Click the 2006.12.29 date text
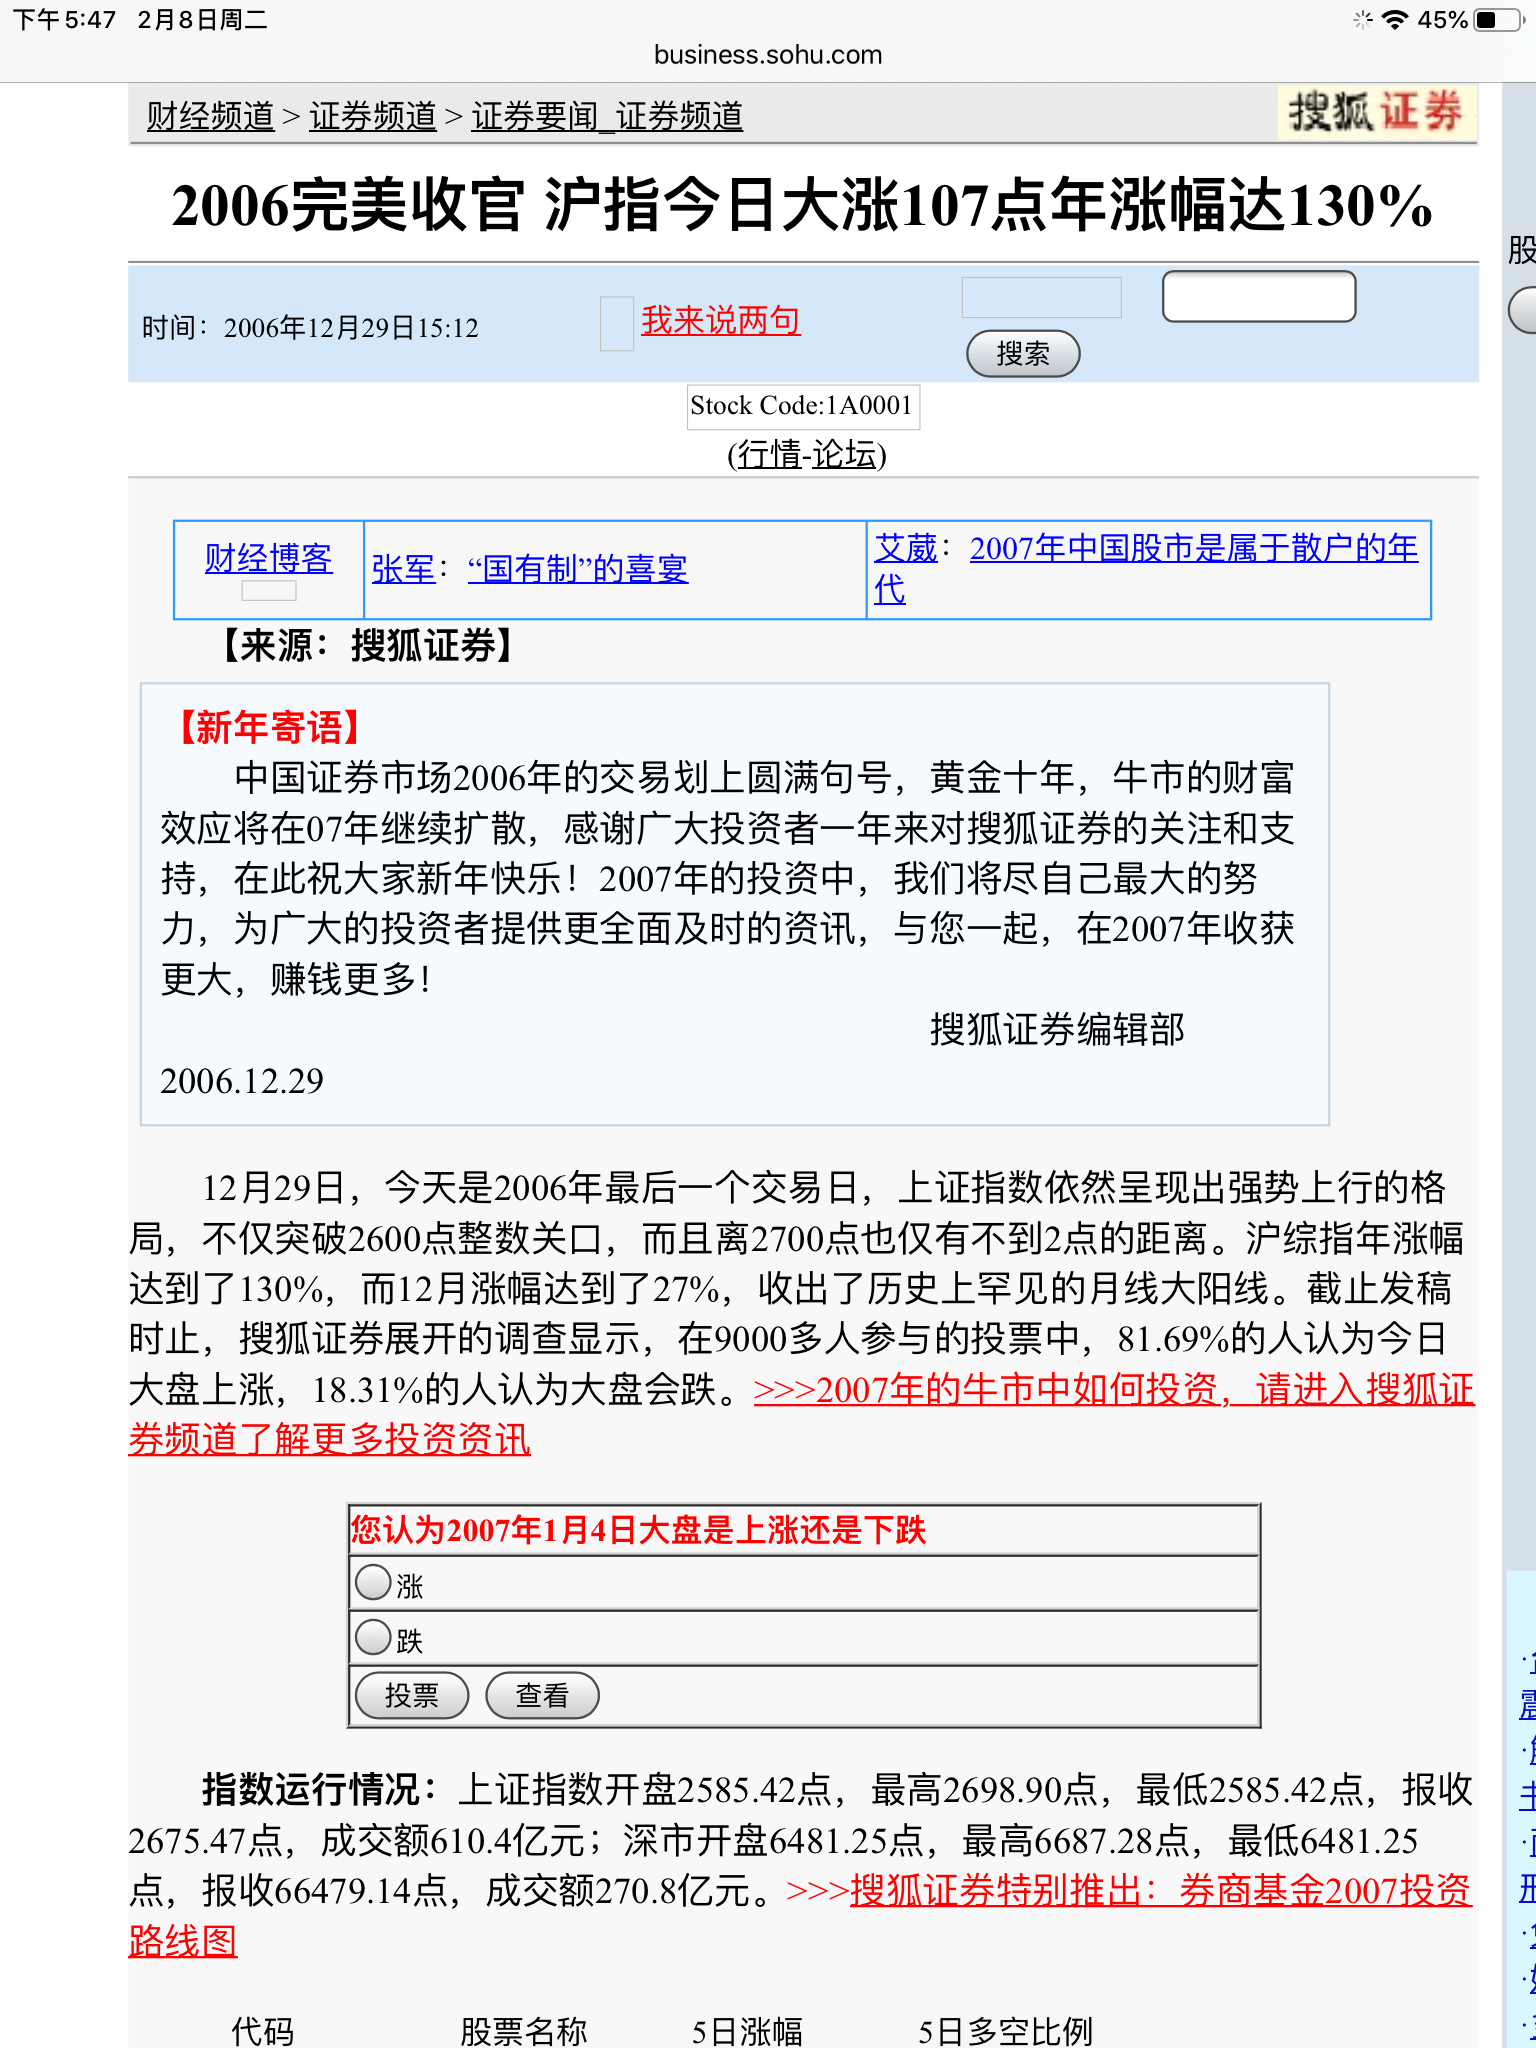This screenshot has height=2048, width=1536. (x=242, y=1081)
